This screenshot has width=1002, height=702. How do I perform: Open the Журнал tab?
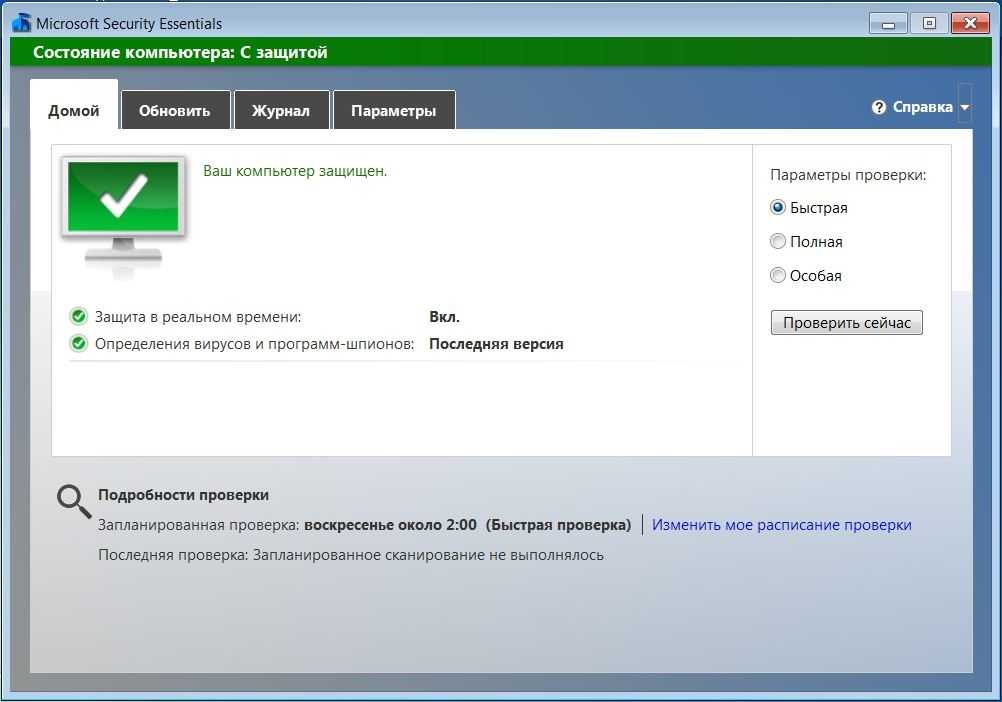[281, 111]
